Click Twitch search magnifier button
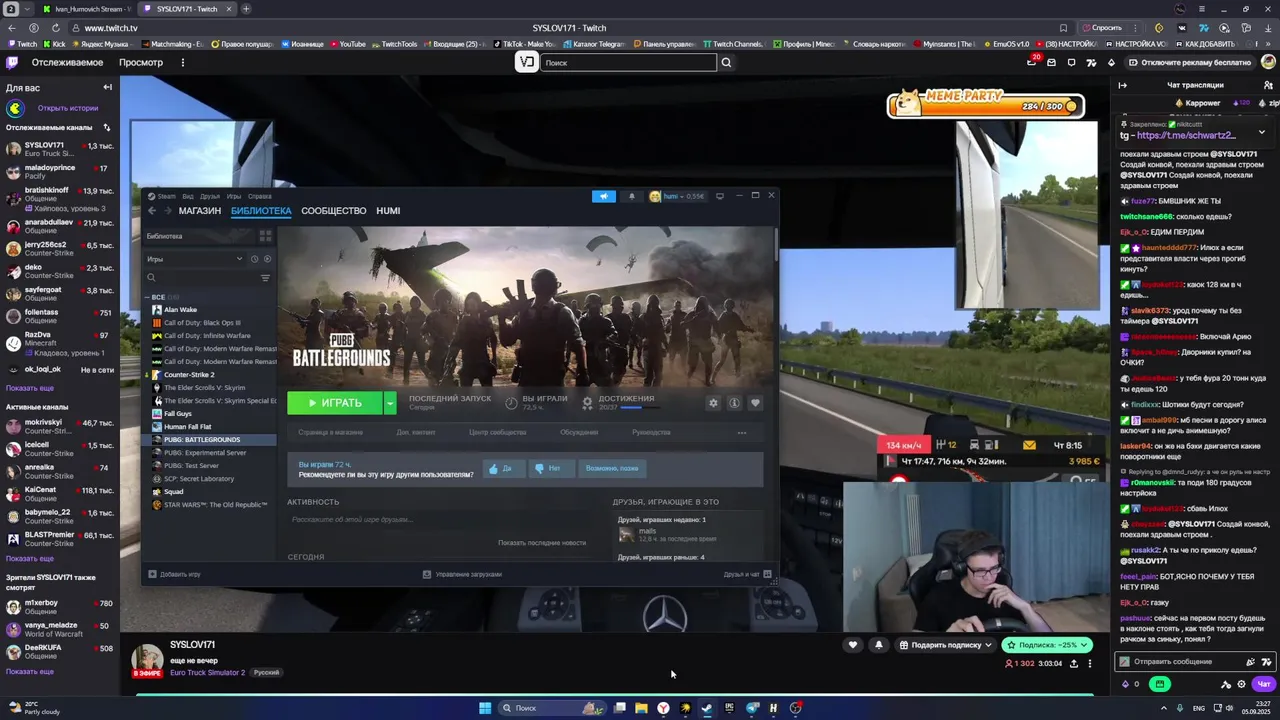Viewport: 1280px width, 720px height. tap(727, 62)
